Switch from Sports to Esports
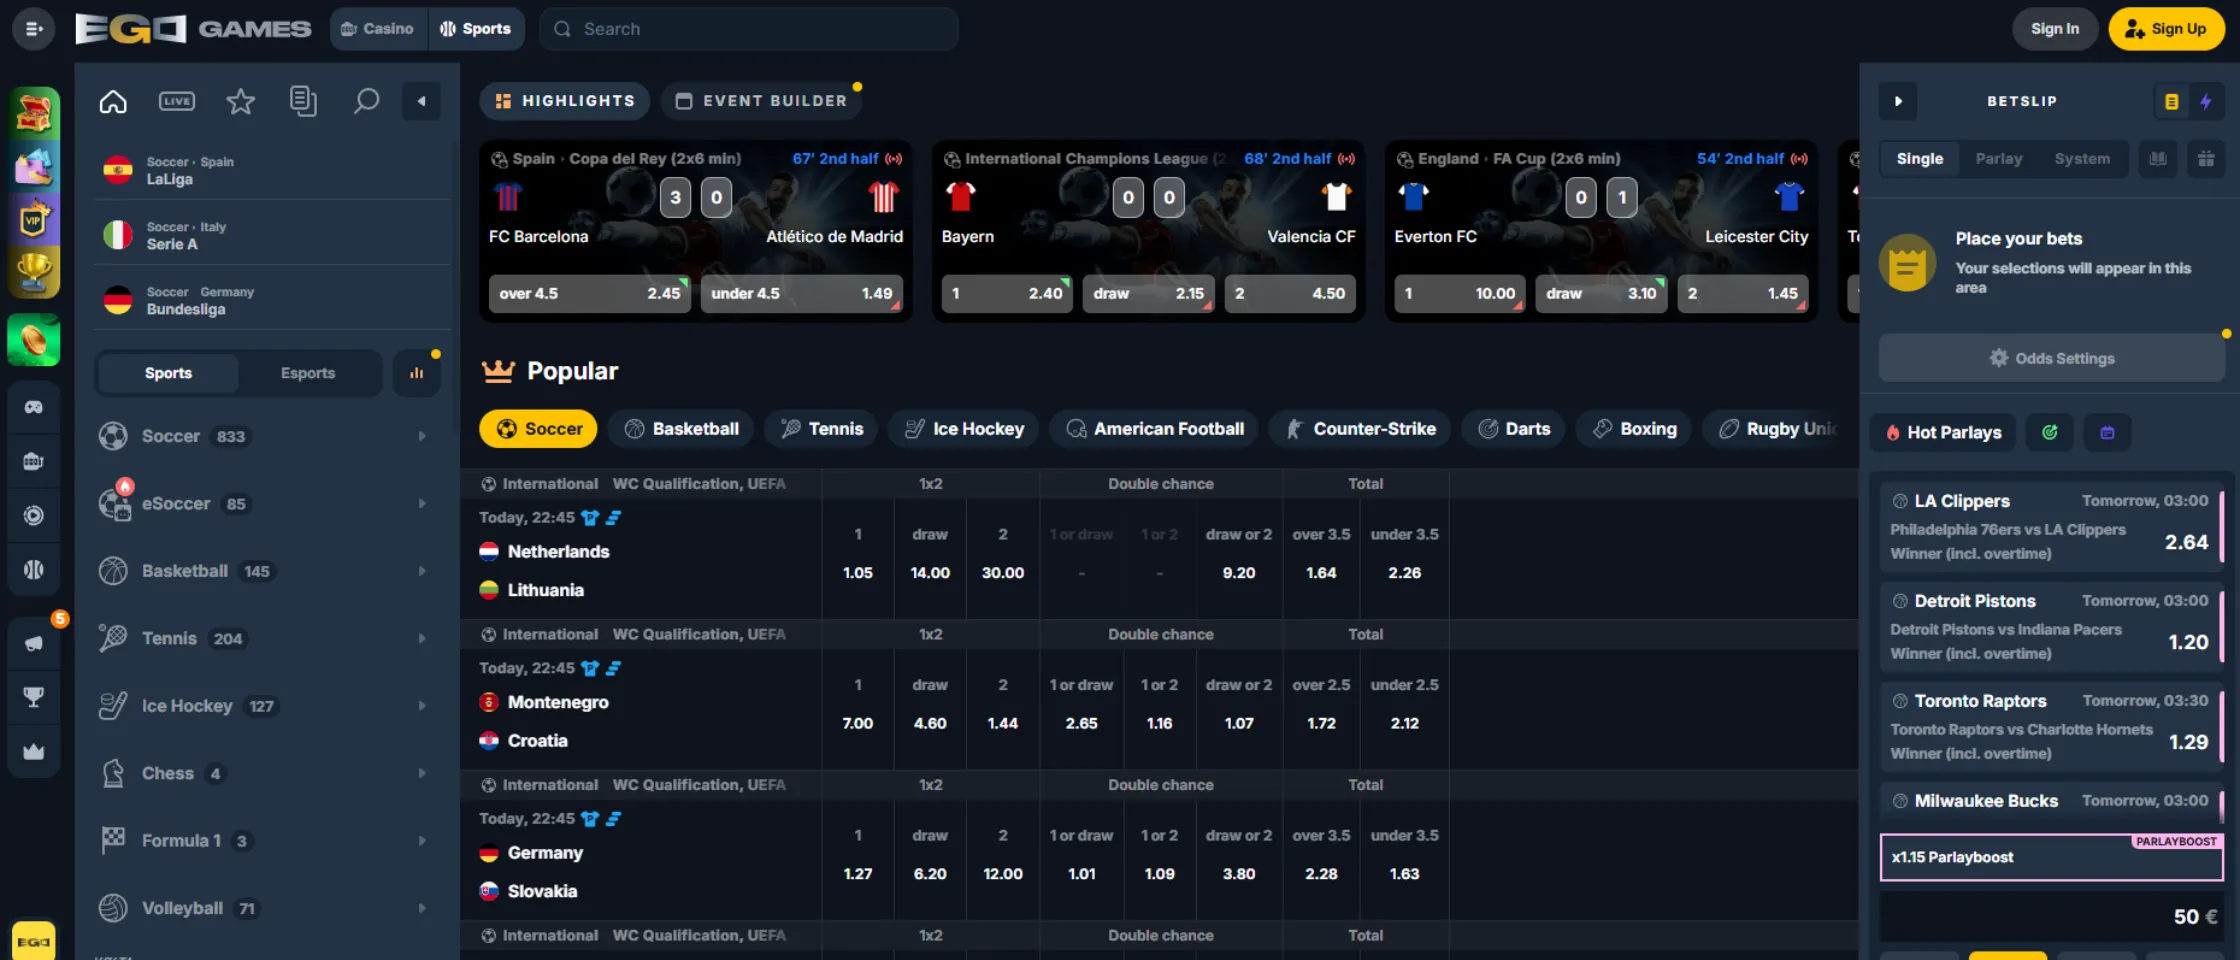The image size is (2240, 960). (308, 372)
